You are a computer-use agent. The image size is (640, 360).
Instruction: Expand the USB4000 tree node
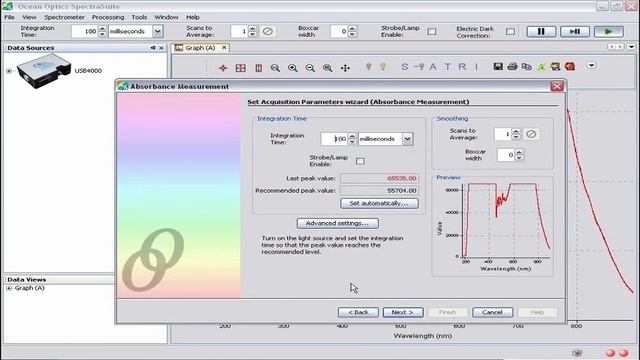(9, 71)
